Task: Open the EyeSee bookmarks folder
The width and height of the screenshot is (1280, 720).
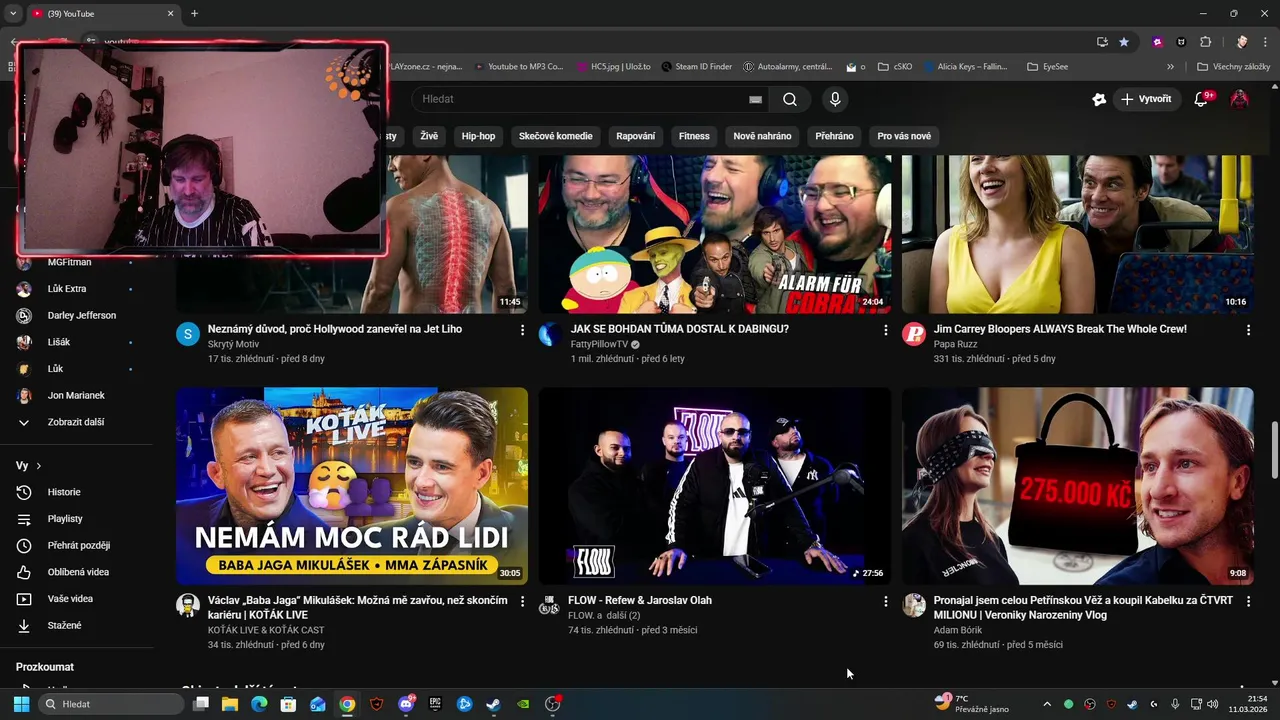Action: point(1048,67)
